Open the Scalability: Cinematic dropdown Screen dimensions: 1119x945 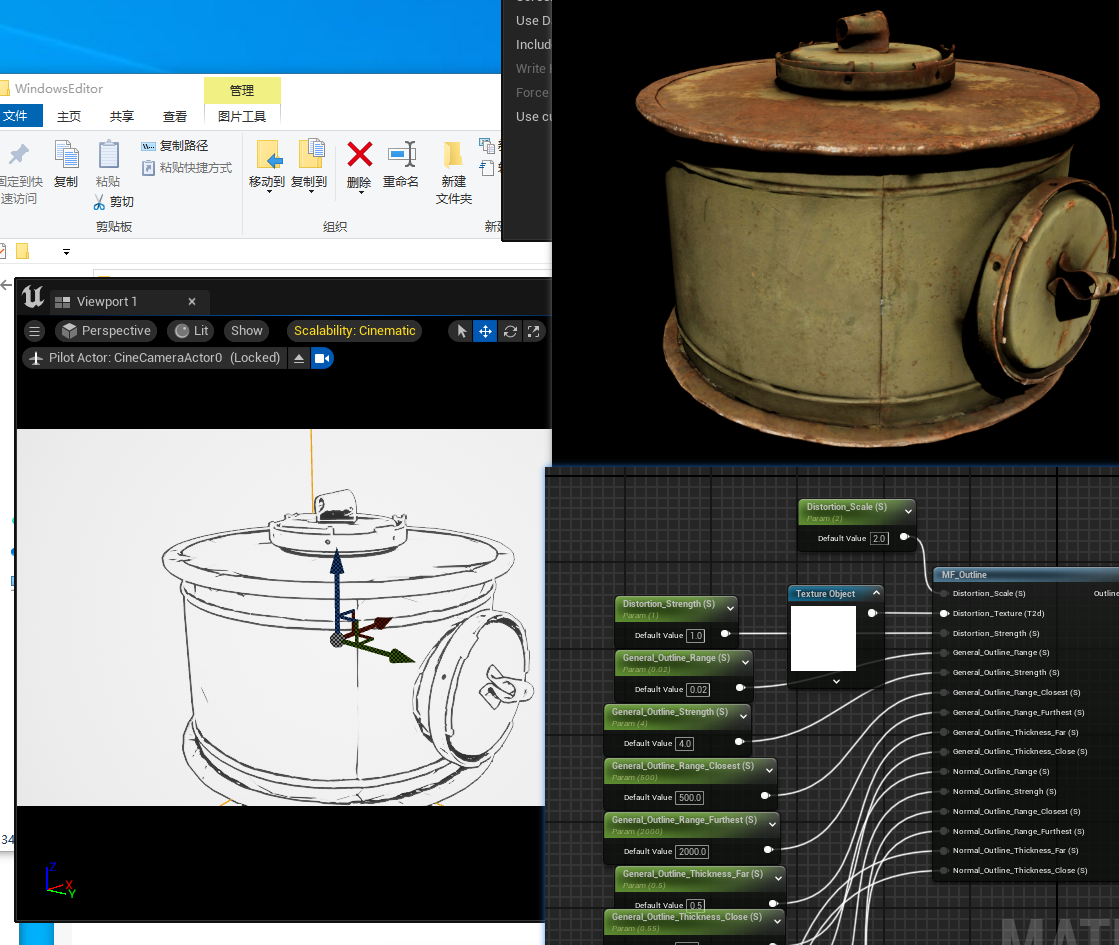click(354, 331)
